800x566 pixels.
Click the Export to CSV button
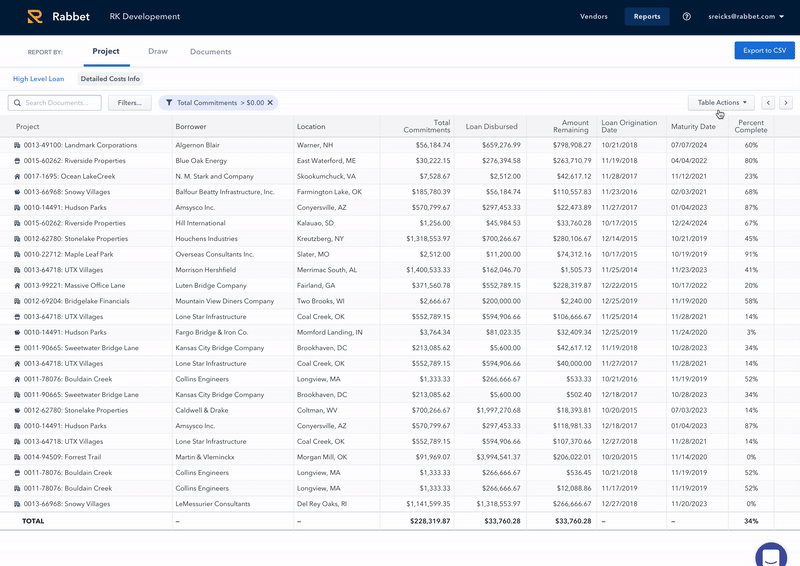(763, 50)
